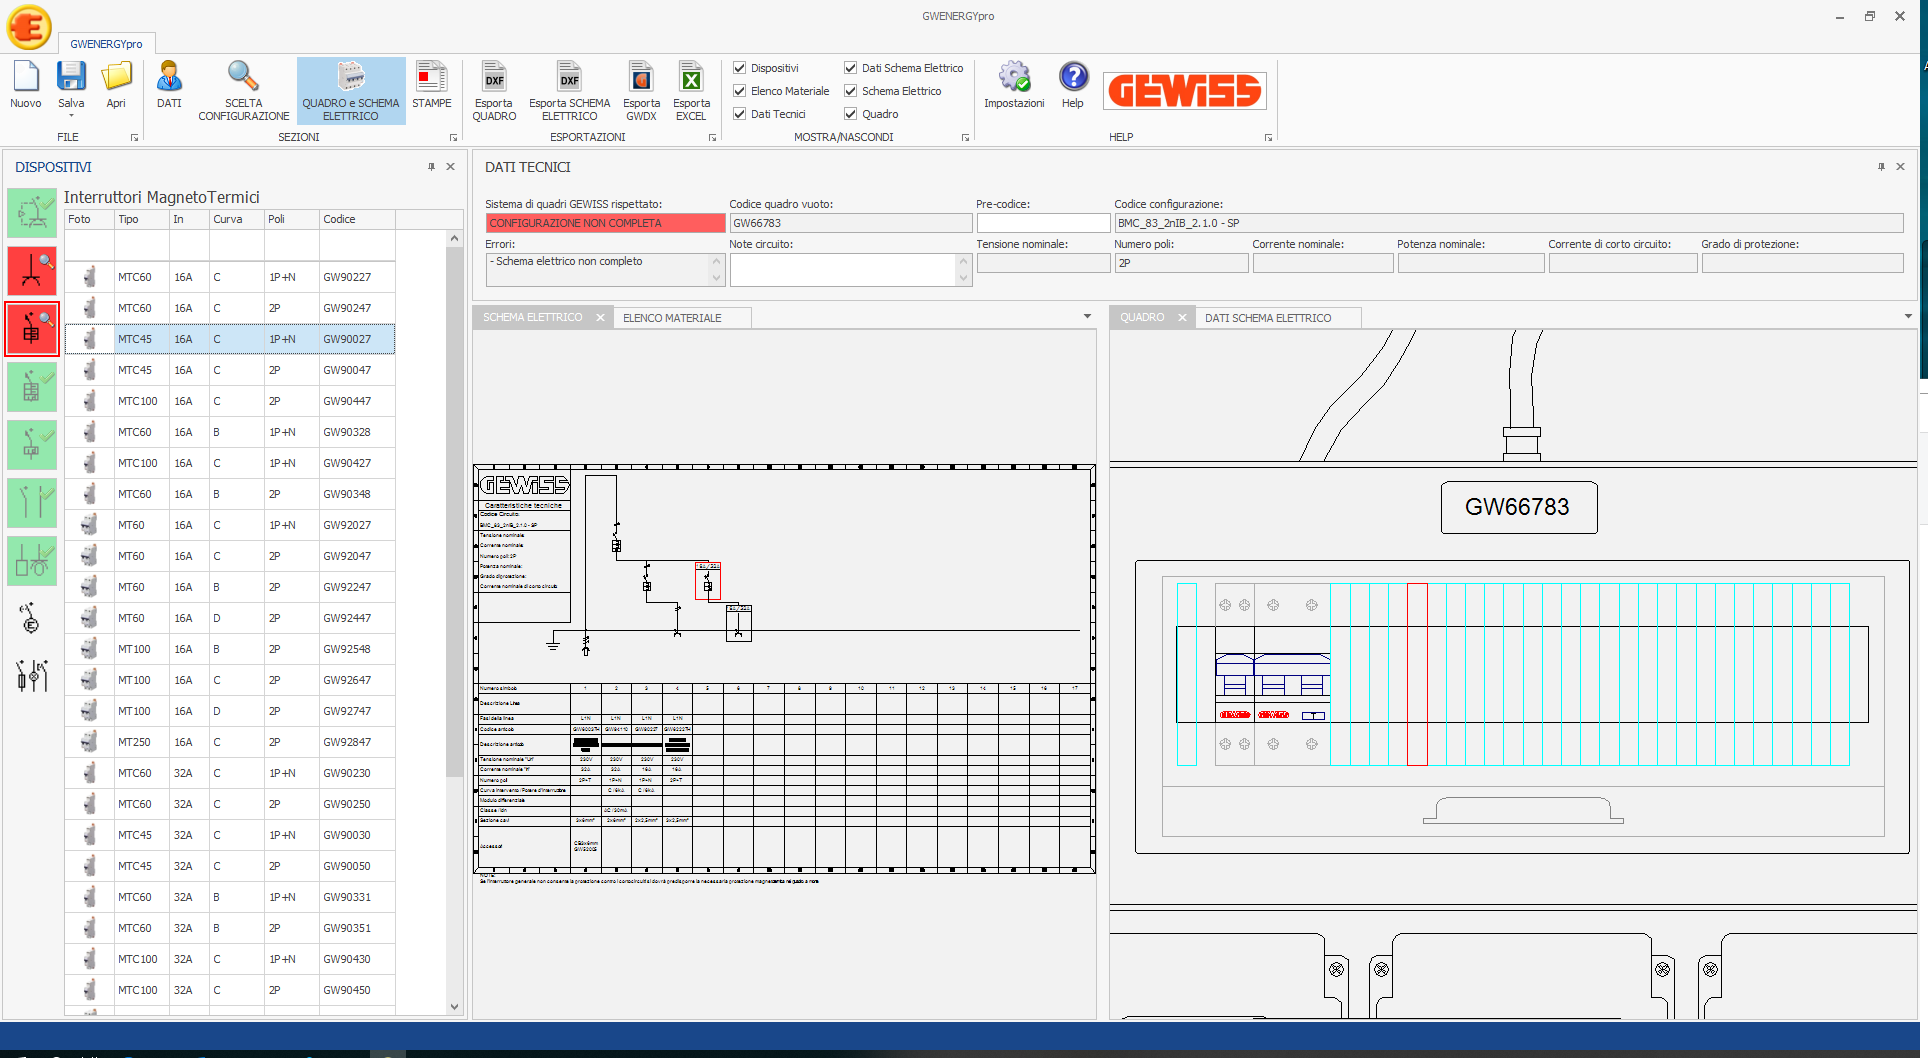Sort devices by Codice column header

[x=356, y=219]
